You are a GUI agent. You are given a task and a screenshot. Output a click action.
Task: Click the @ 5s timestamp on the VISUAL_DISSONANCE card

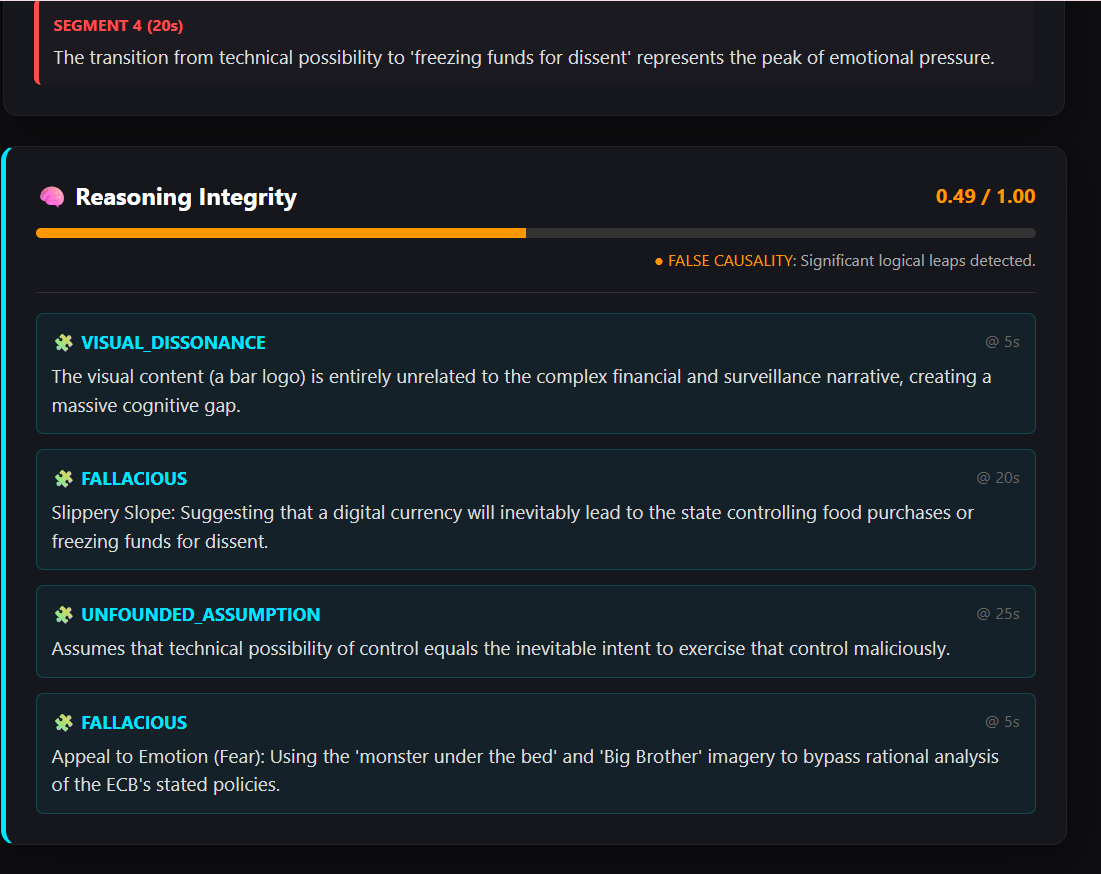coord(1002,342)
